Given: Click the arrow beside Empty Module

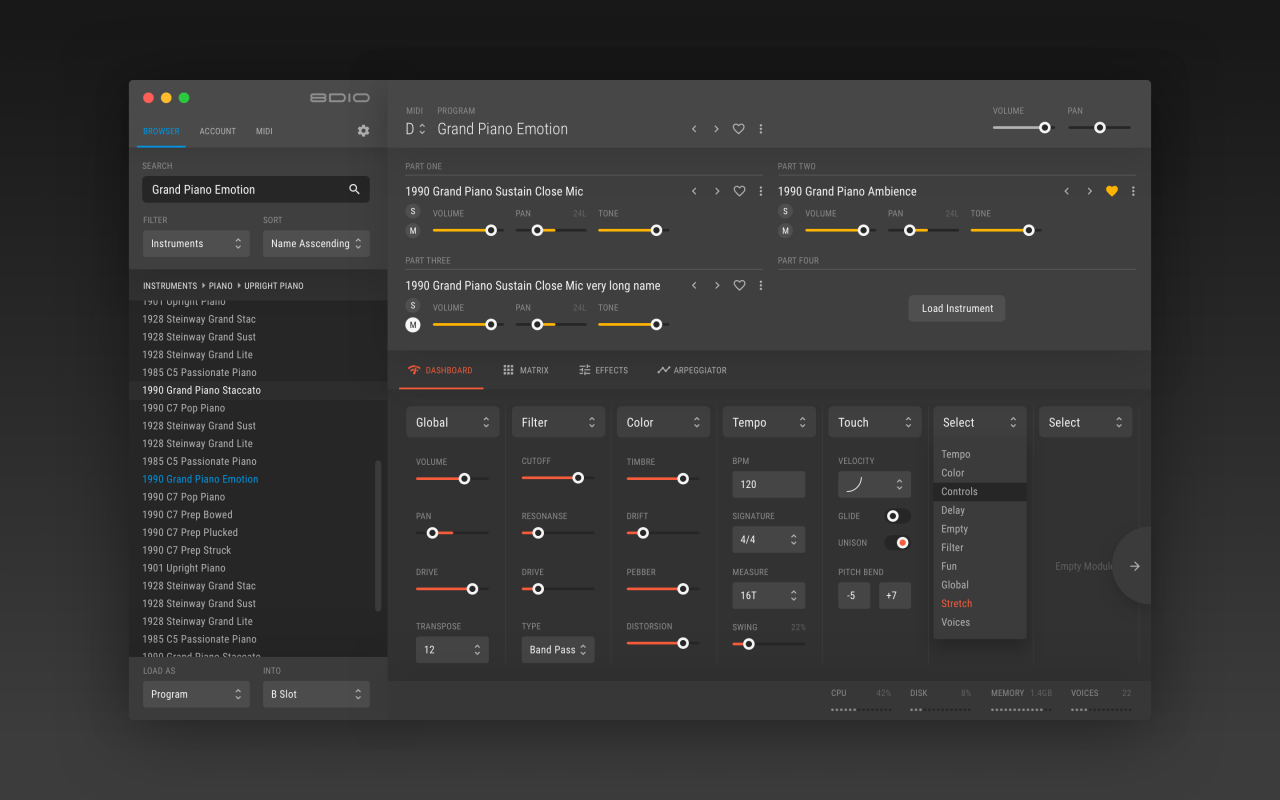Looking at the screenshot, I should (1134, 566).
